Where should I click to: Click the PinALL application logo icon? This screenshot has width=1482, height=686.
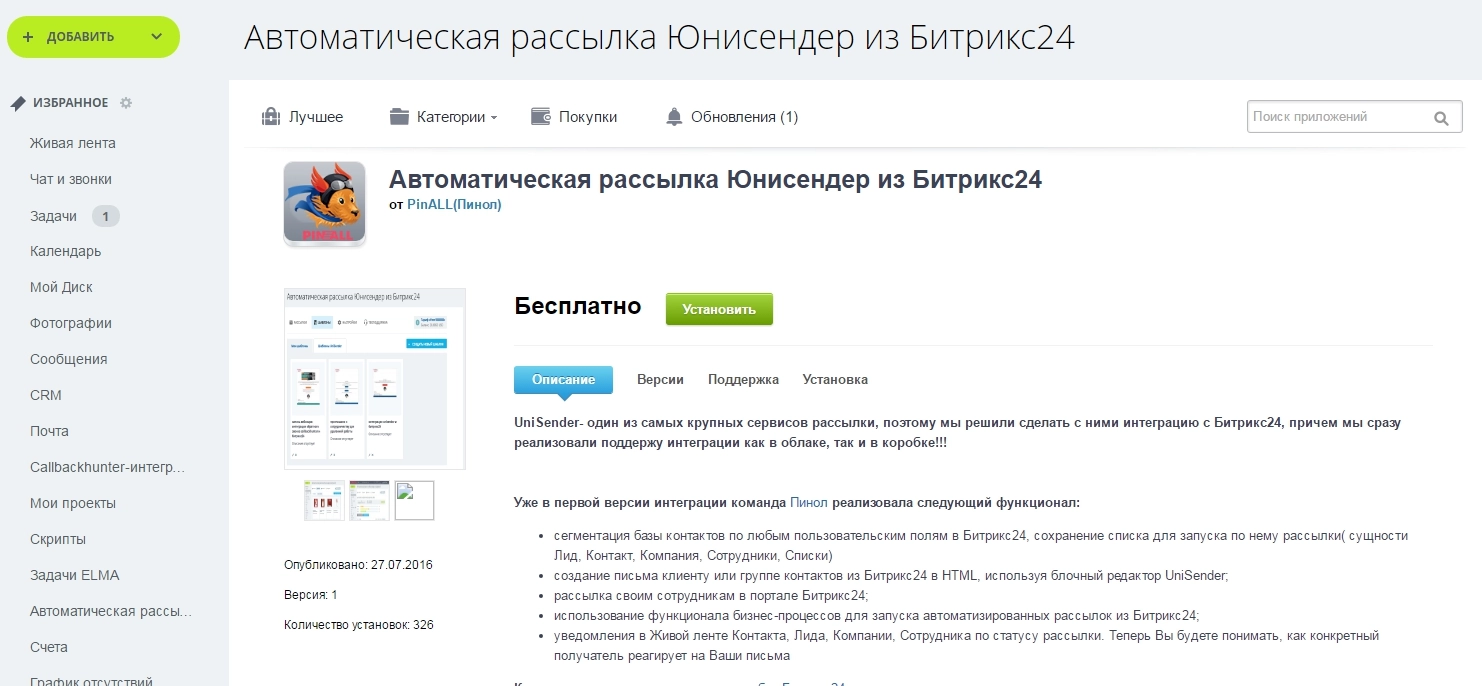click(324, 203)
